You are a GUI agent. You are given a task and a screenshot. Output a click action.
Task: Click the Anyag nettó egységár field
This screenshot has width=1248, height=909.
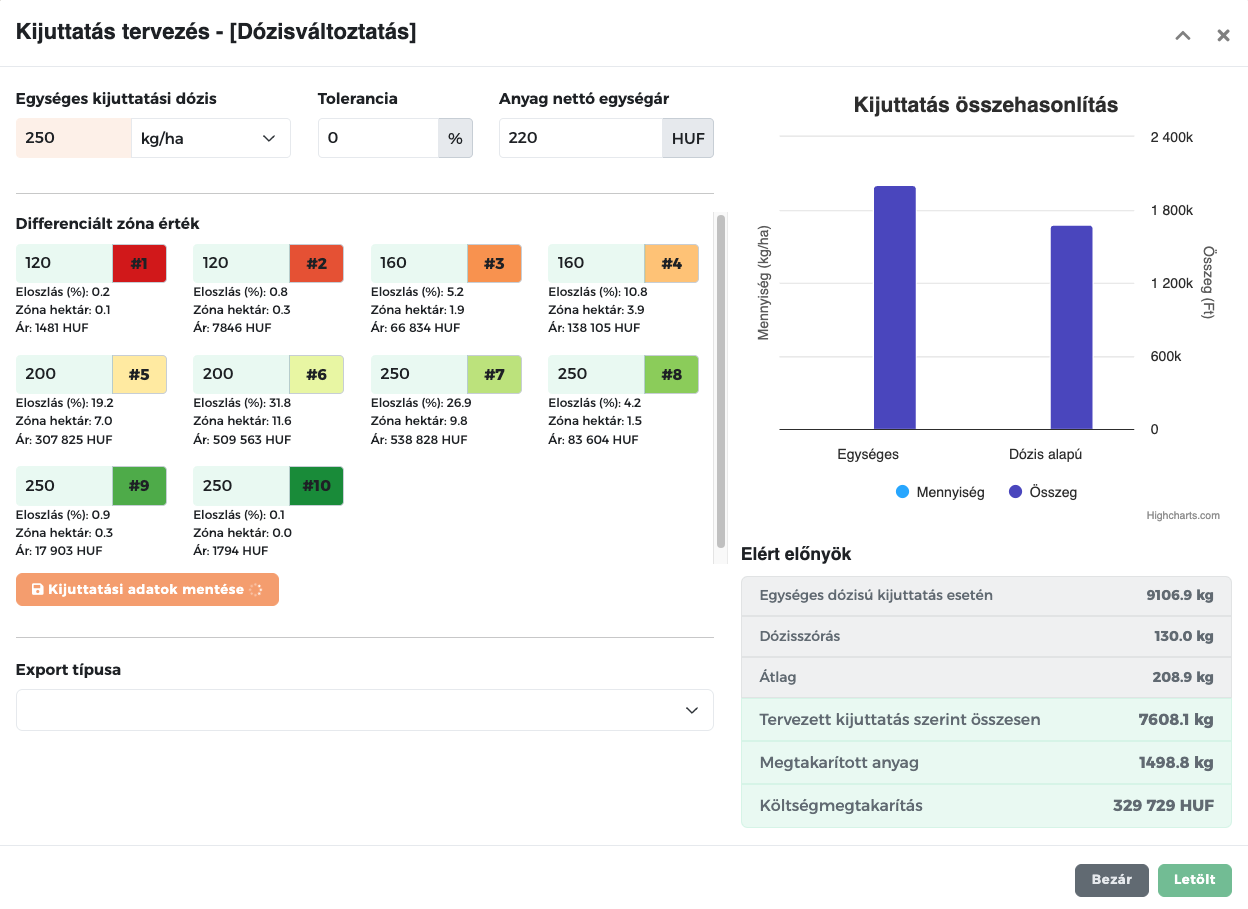(x=580, y=138)
